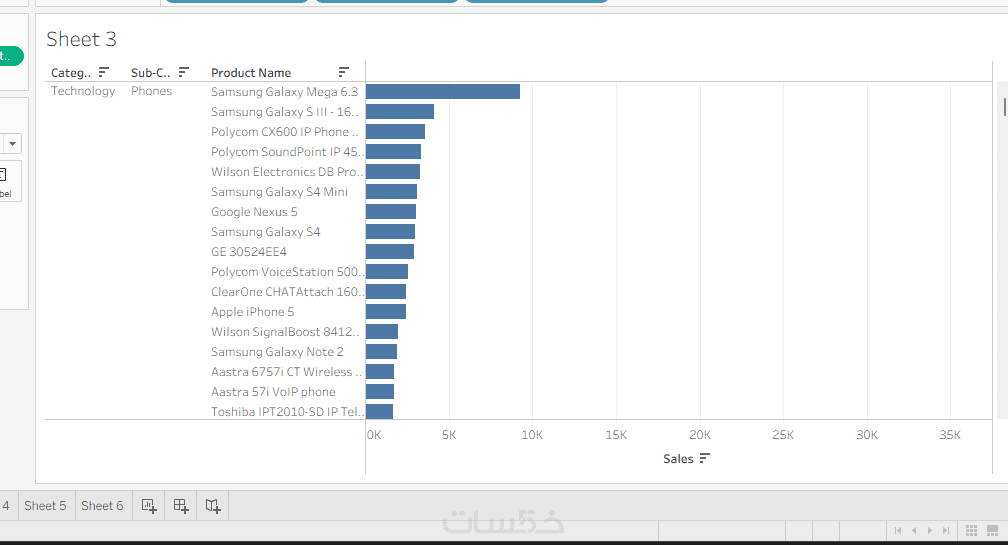This screenshot has width=1008, height=545.
Task: Click the Sheet 3 title
Action: coord(82,39)
